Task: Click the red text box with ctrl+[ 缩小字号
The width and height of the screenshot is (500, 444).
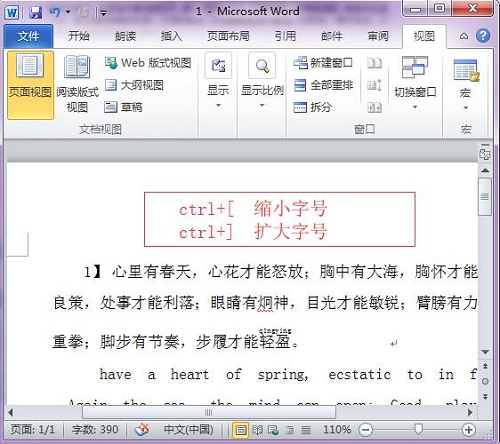Action: tap(280, 219)
